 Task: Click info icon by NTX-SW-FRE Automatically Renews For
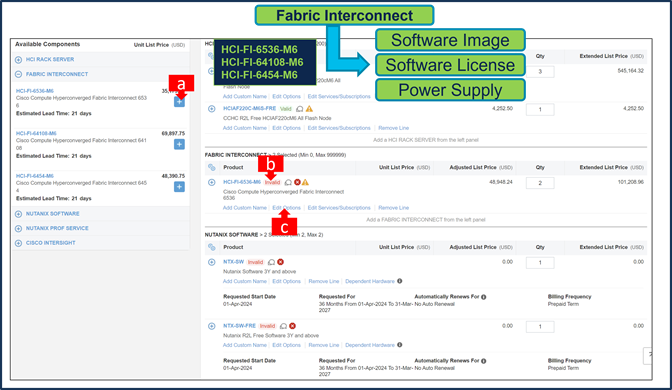point(484,361)
